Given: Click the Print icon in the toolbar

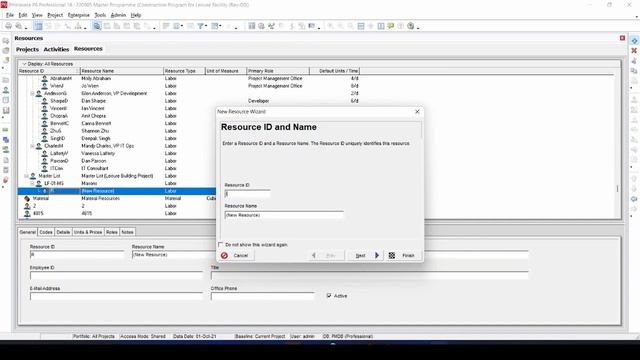Looking at the screenshot, I should coord(8,26).
